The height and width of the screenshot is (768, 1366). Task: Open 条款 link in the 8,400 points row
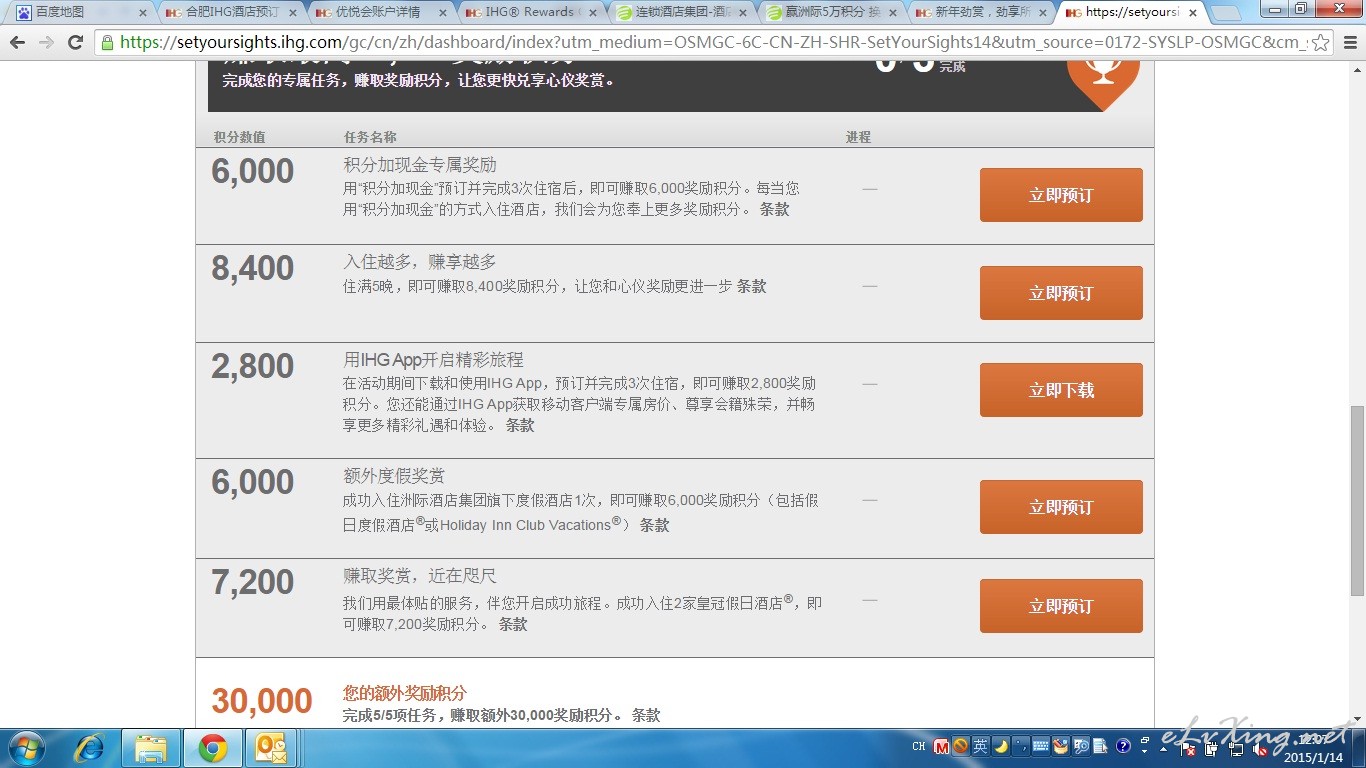pos(751,286)
